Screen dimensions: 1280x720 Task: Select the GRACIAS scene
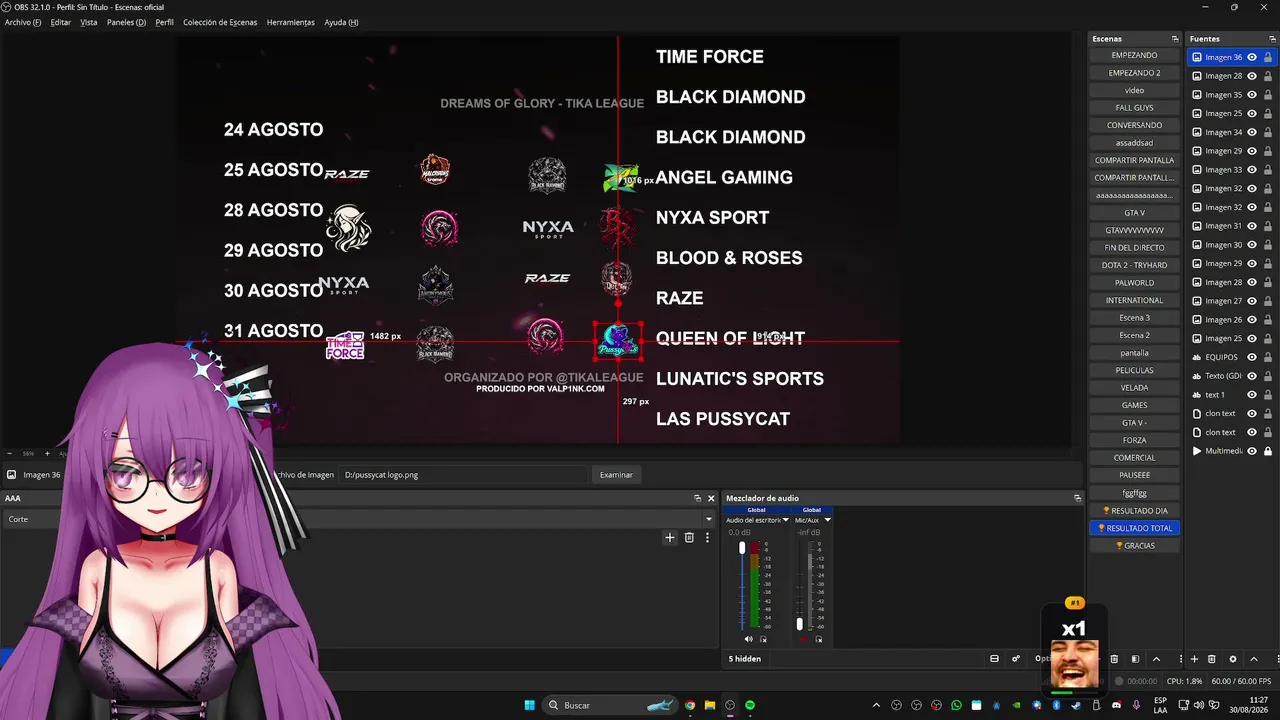[x=1134, y=545]
